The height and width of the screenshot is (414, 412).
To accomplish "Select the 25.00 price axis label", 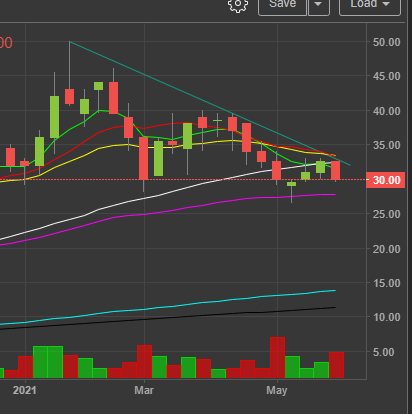I will (387, 214).
